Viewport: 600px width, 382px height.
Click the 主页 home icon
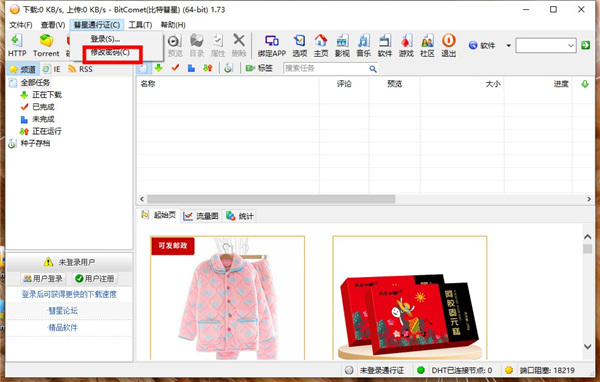click(321, 45)
